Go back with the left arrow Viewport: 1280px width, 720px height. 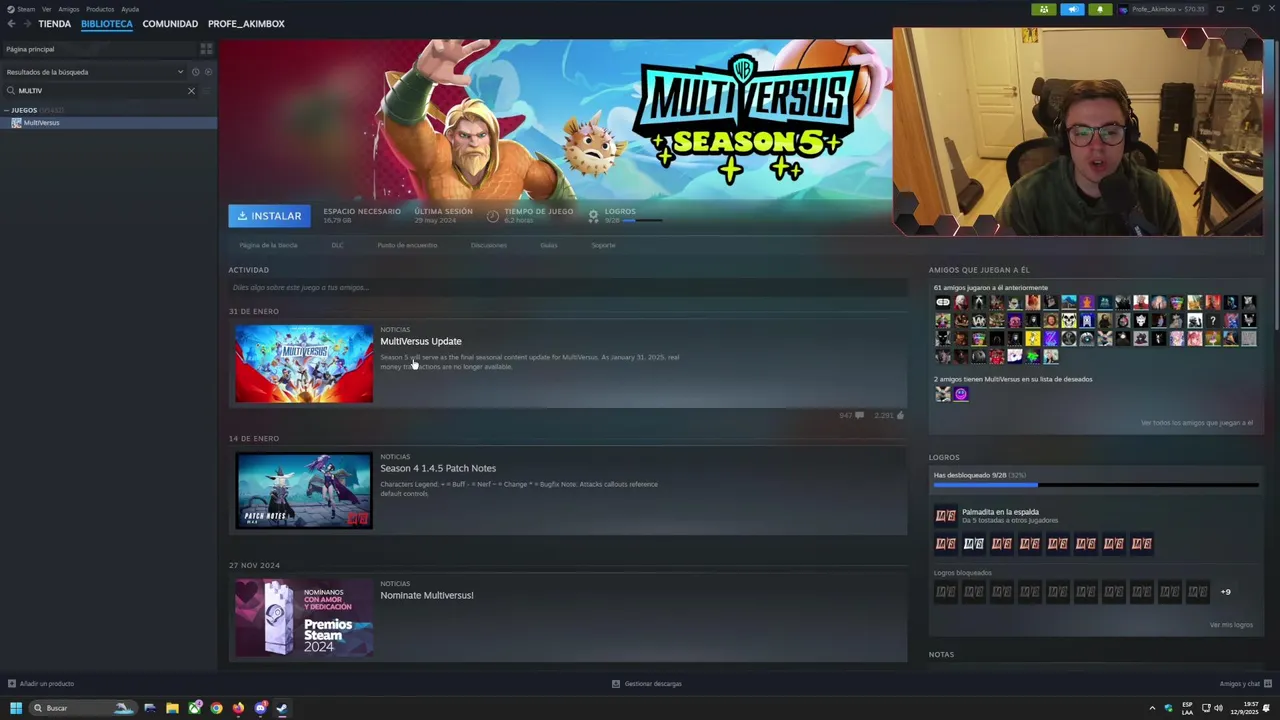tap(11, 24)
